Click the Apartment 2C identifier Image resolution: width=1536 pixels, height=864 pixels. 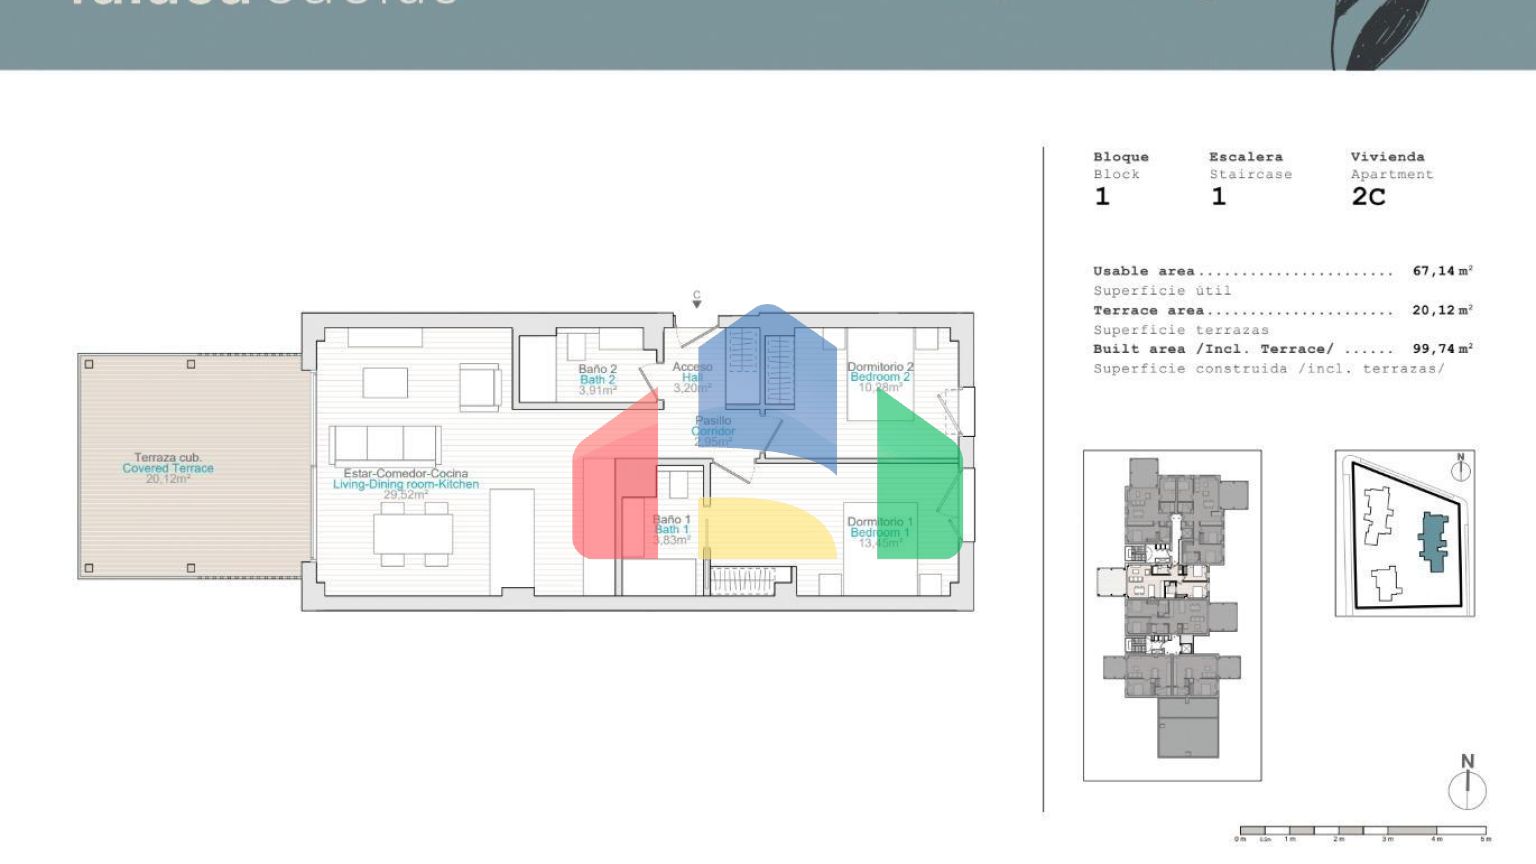pos(1368,196)
